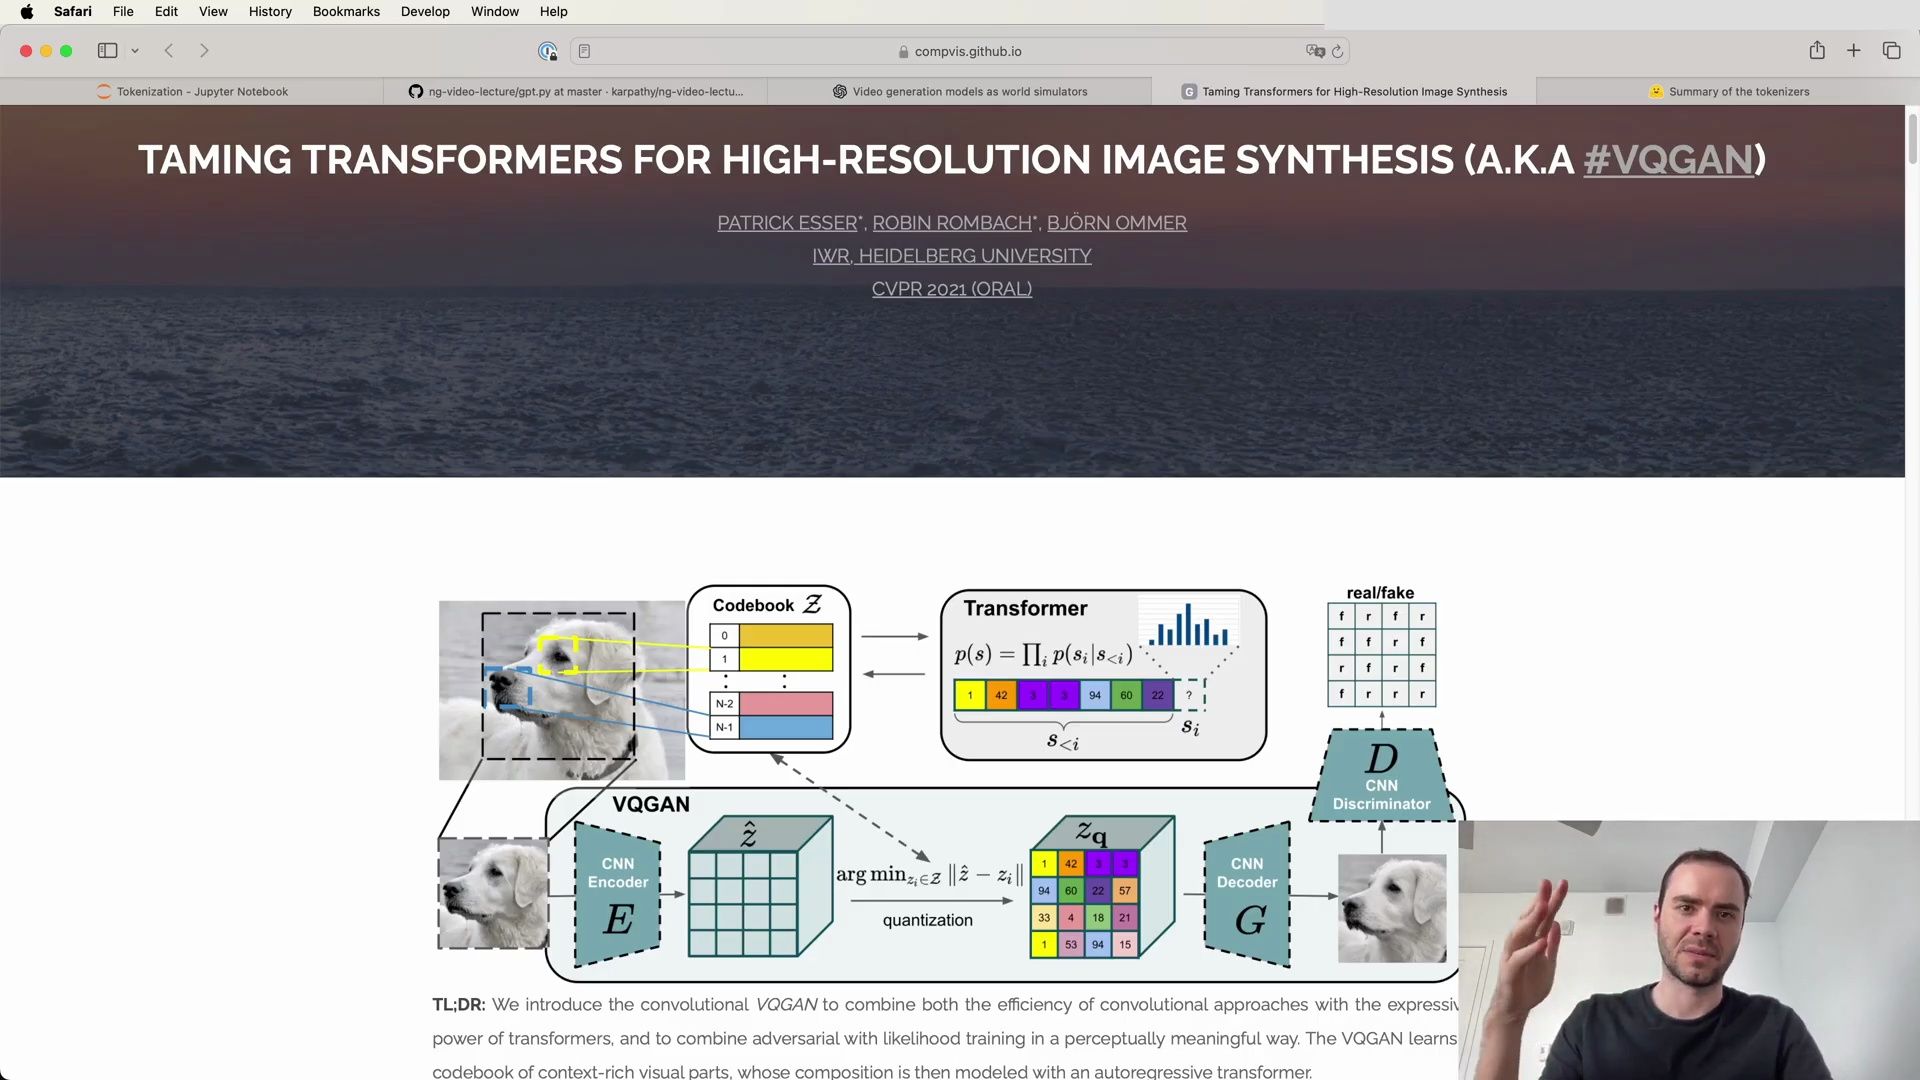Screen dimensions: 1920x1080
Task: Go forward to the next page
Action: click(x=204, y=51)
